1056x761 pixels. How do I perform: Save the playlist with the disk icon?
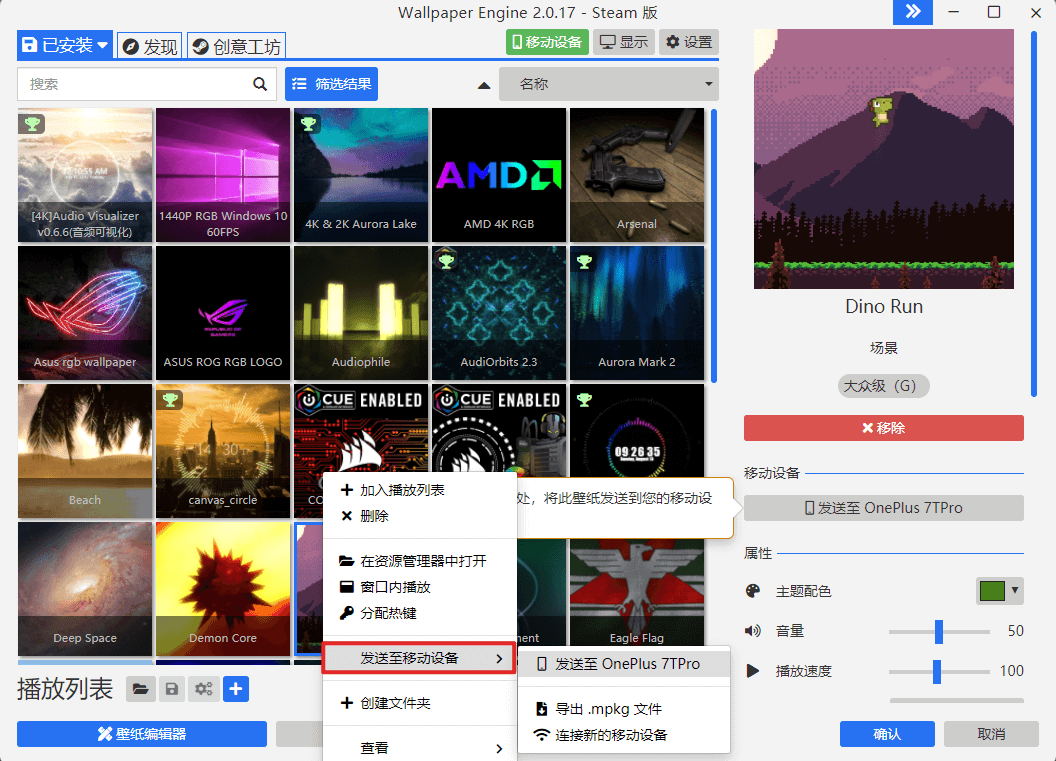(172, 689)
